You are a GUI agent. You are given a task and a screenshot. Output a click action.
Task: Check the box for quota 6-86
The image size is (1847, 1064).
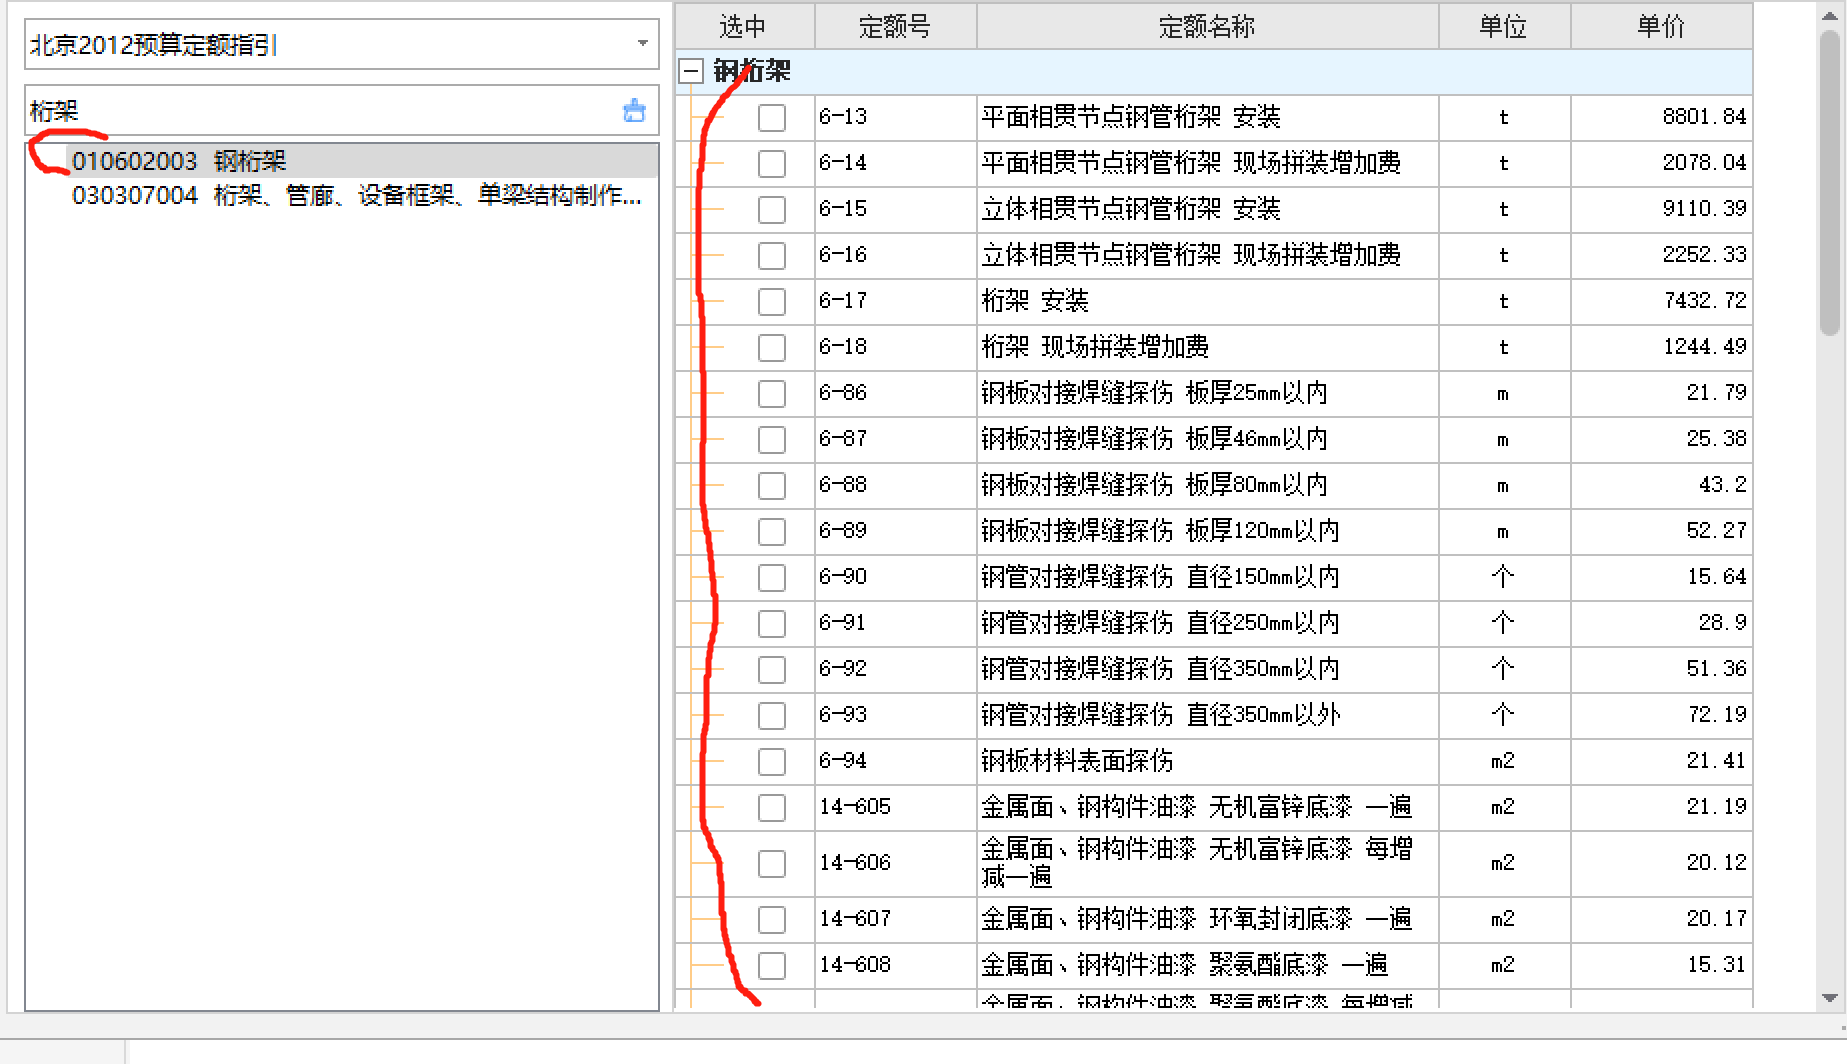[x=771, y=393]
